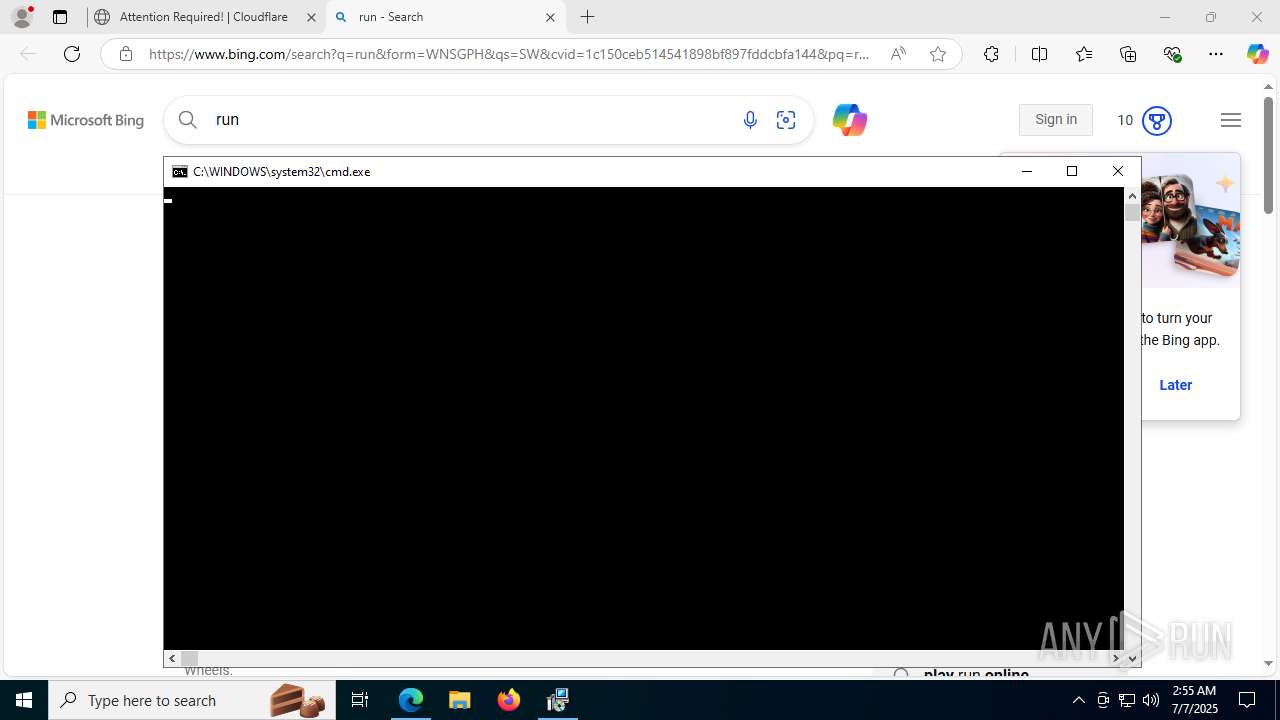
Task: Click the Sign in button
Action: click(x=1056, y=120)
